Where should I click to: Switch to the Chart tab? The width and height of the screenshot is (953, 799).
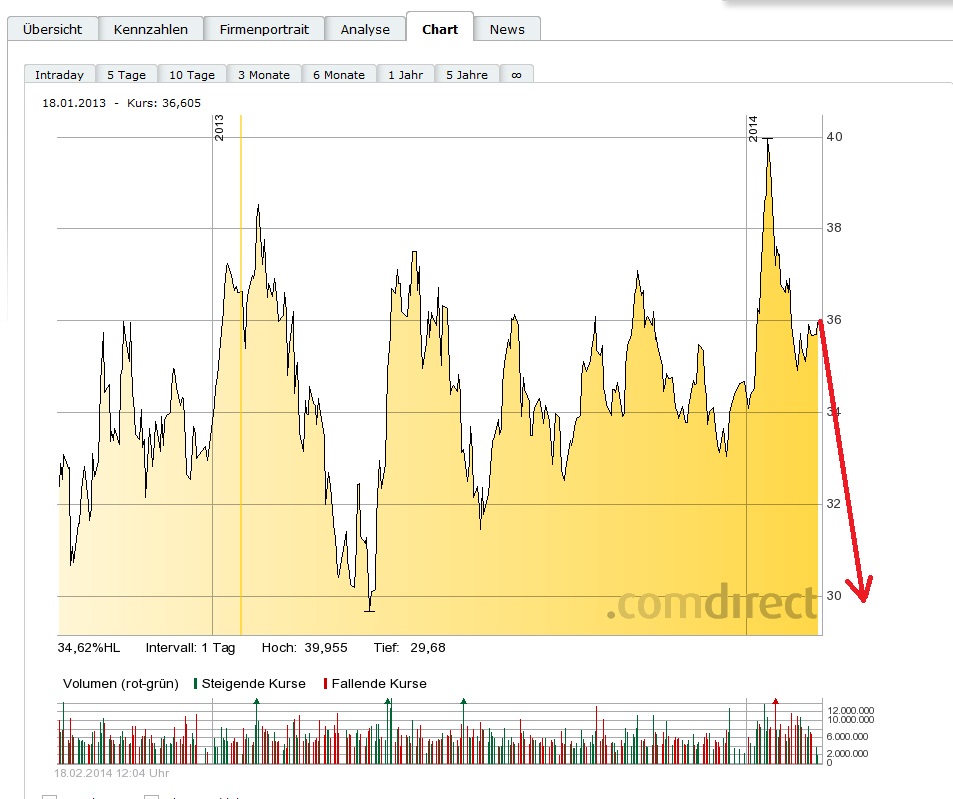click(x=440, y=29)
